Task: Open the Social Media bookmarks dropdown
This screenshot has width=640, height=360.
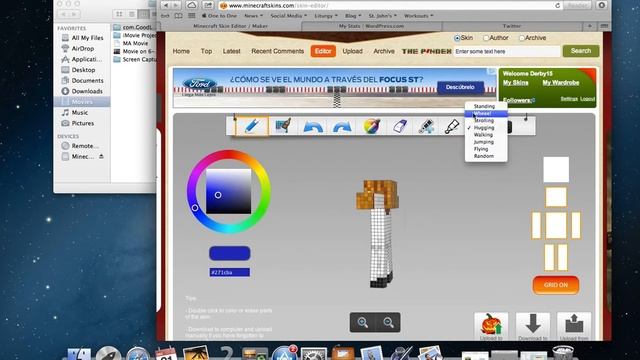Action: click(288, 16)
